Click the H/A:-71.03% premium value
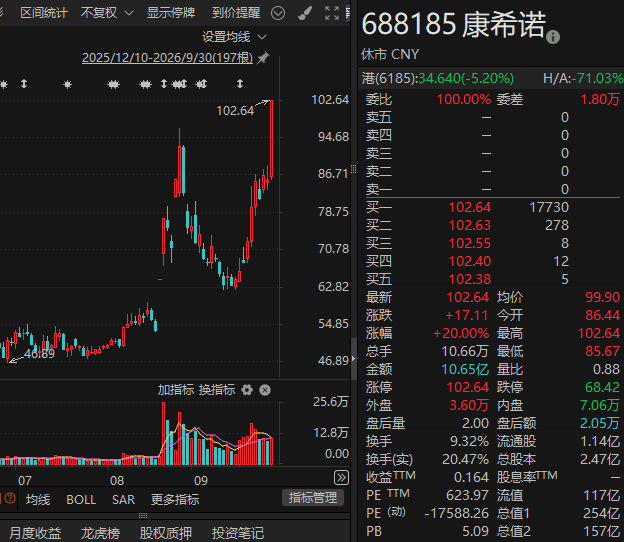Viewport: 624px width, 542px height. coord(583,78)
